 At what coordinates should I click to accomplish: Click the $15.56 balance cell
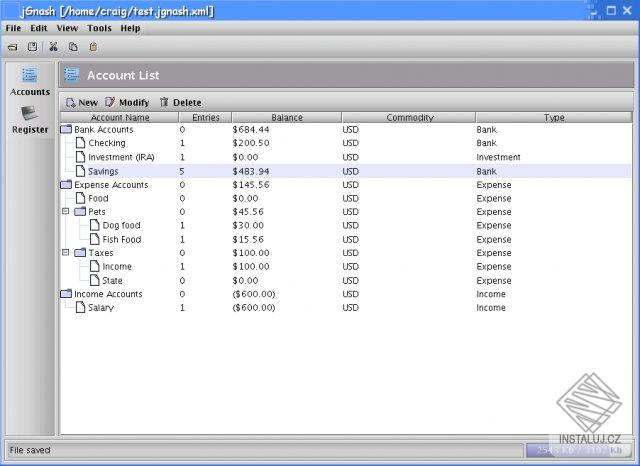(x=248, y=240)
